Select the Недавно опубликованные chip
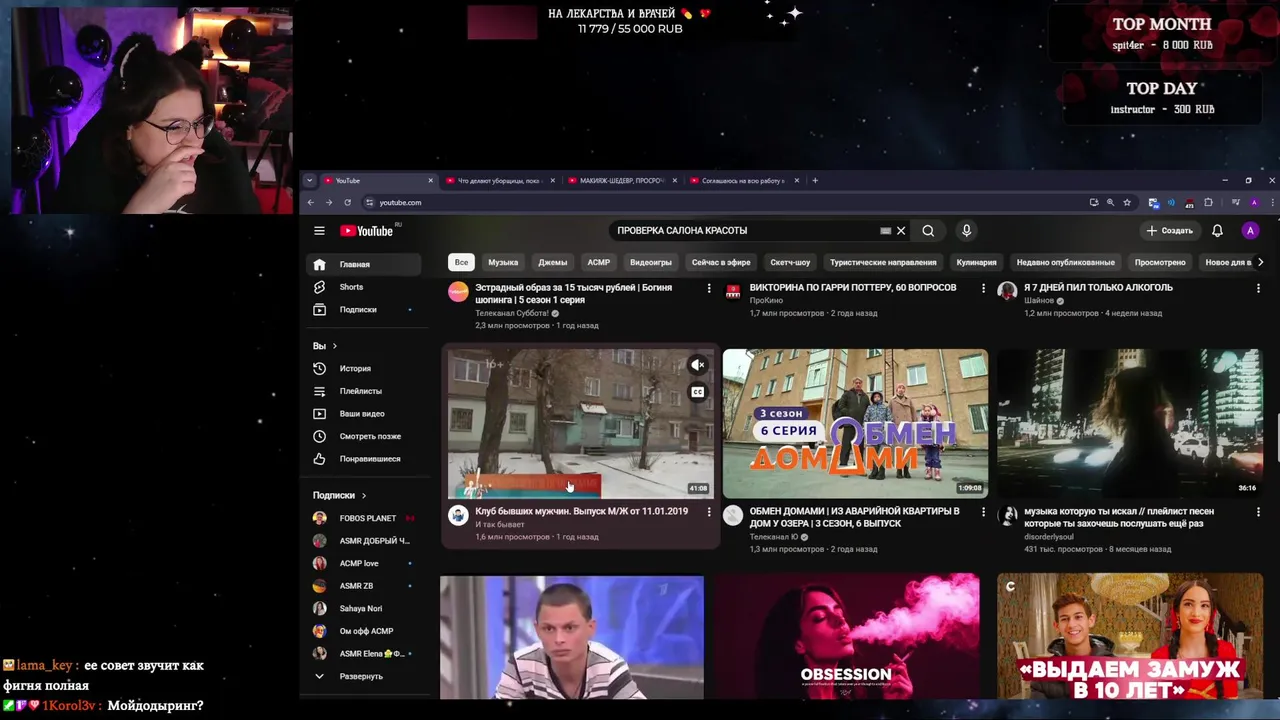The width and height of the screenshot is (1280, 720). coord(1065,262)
